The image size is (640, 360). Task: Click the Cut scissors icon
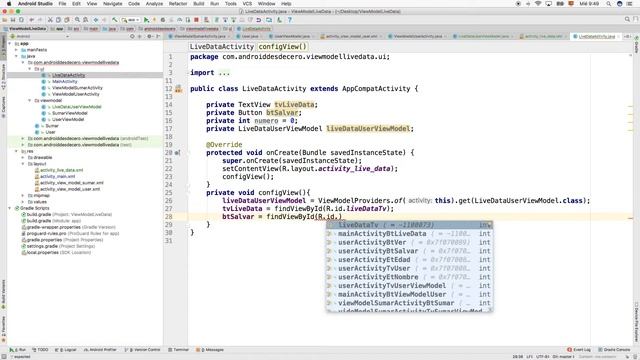click(50, 20)
